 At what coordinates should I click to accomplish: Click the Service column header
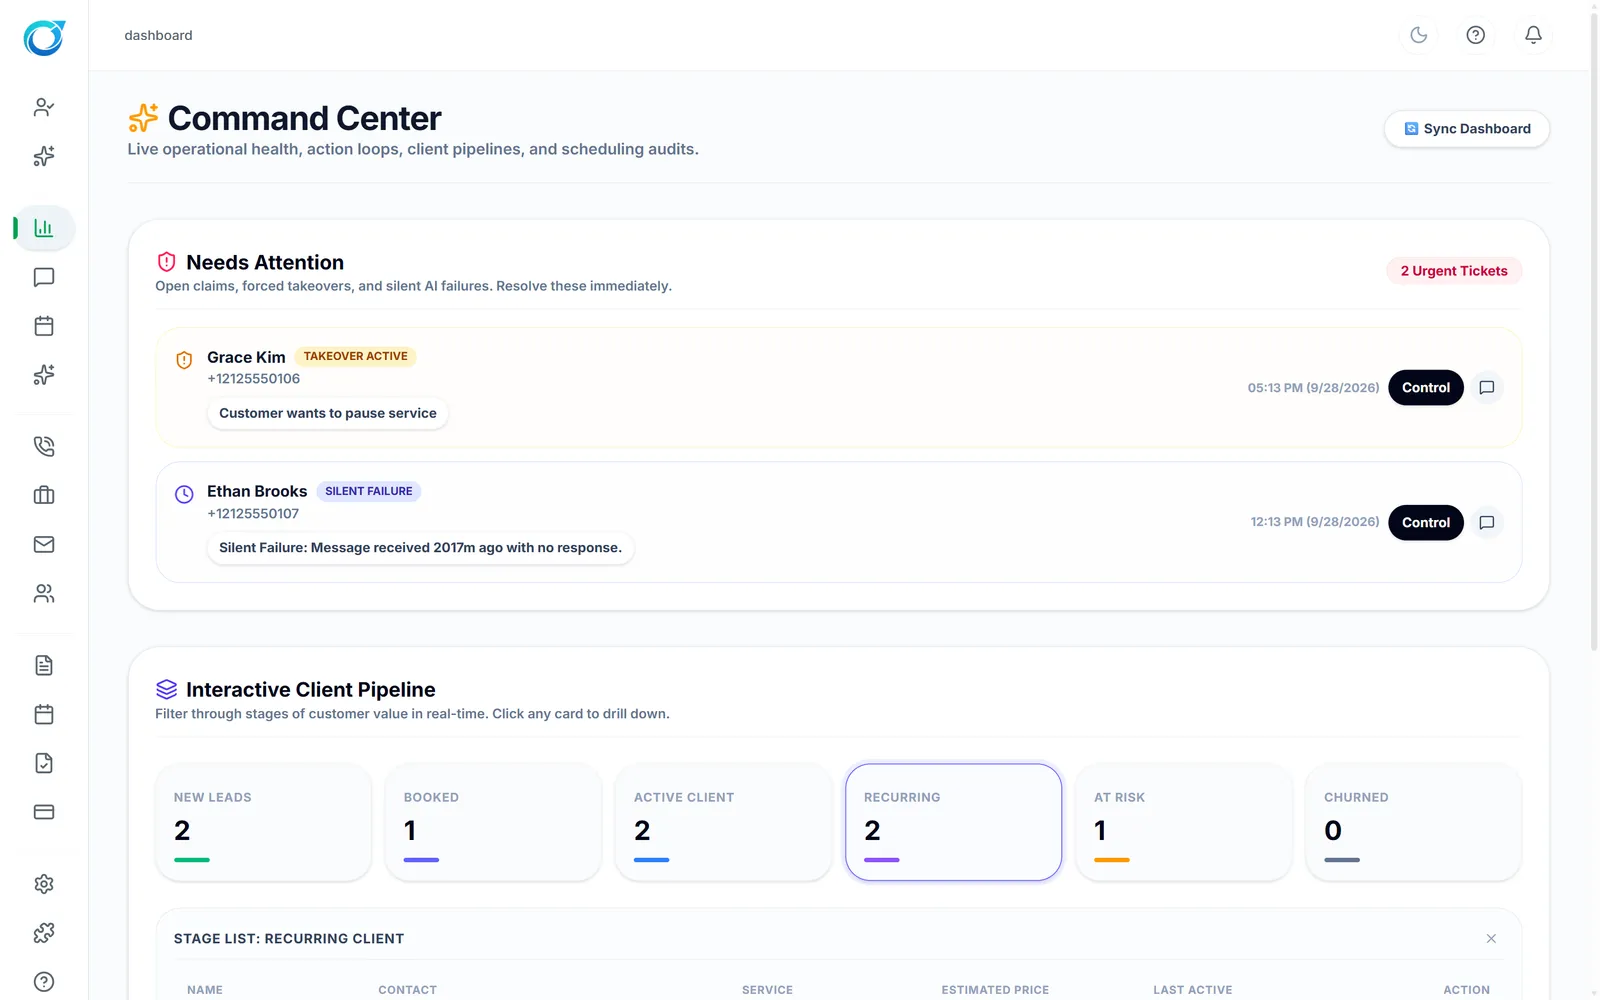tap(767, 990)
